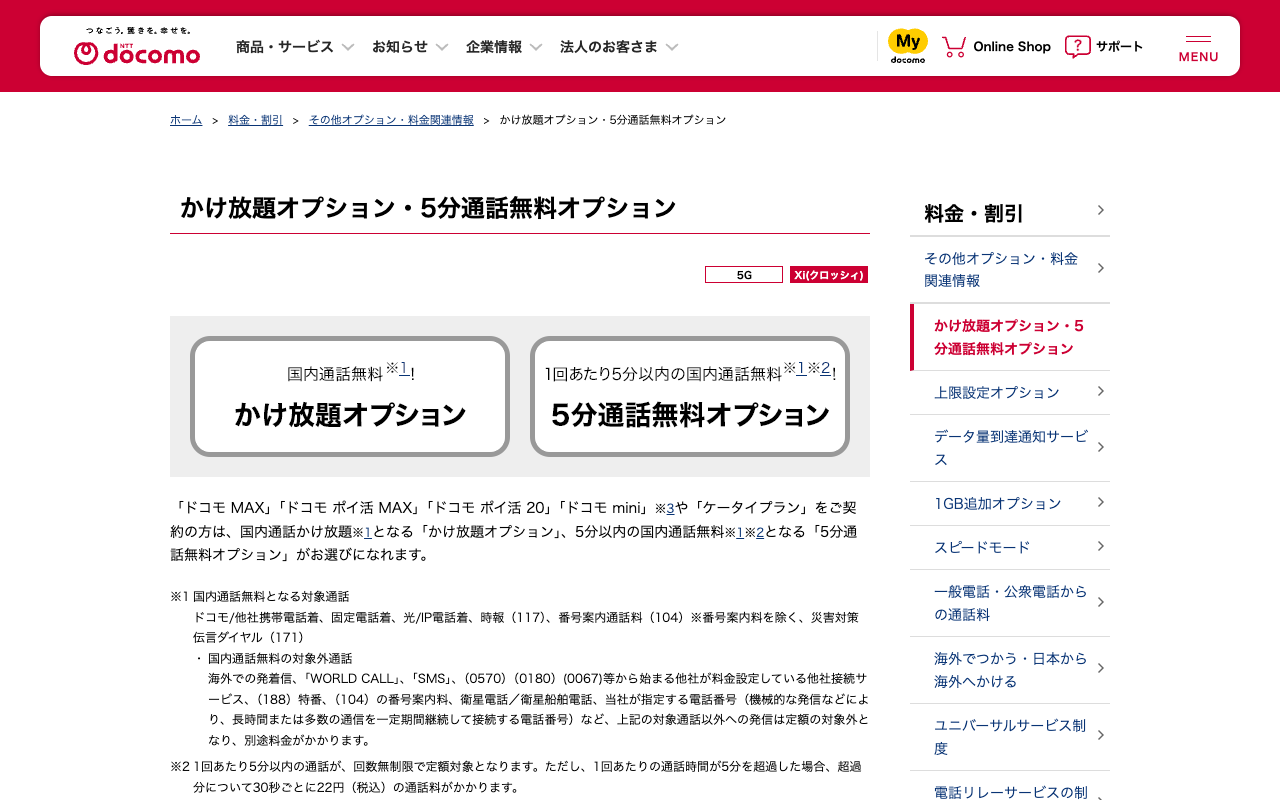
Task: Click the 国内通話無料の対象外通話 bullet text
Action: 280,658
